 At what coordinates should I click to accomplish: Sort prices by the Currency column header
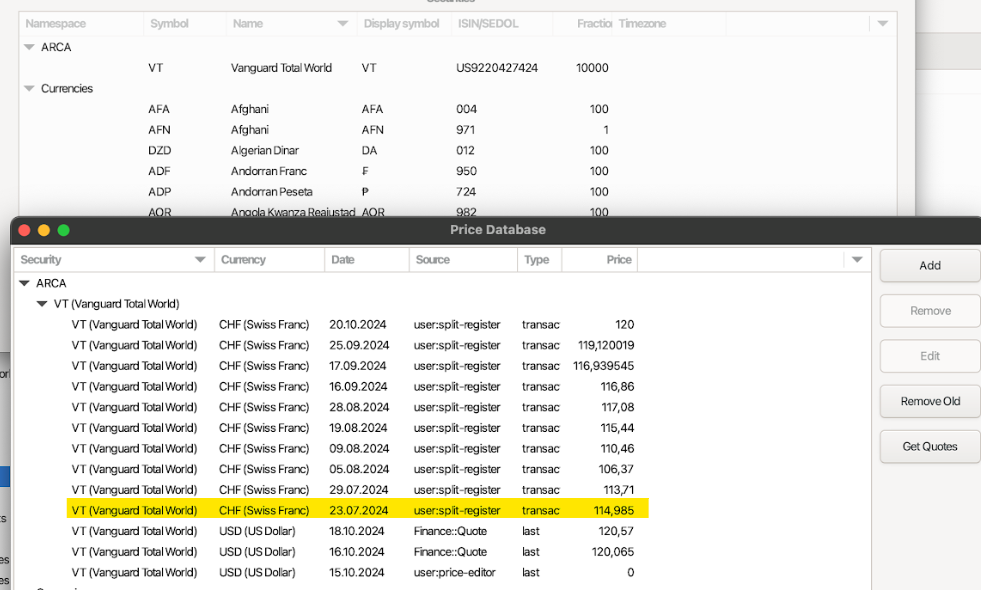click(x=269, y=260)
